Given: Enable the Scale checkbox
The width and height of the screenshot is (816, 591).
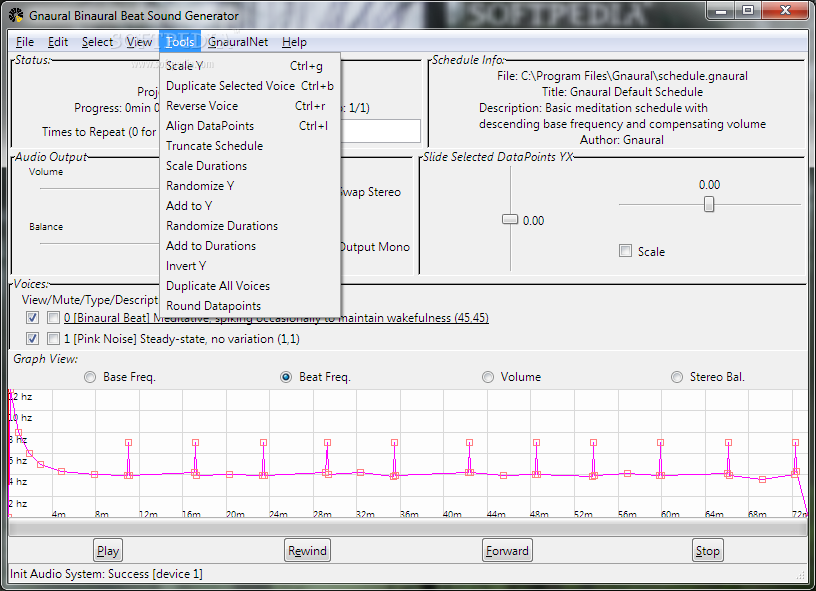Looking at the screenshot, I should pyautogui.click(x=626, y=251).
